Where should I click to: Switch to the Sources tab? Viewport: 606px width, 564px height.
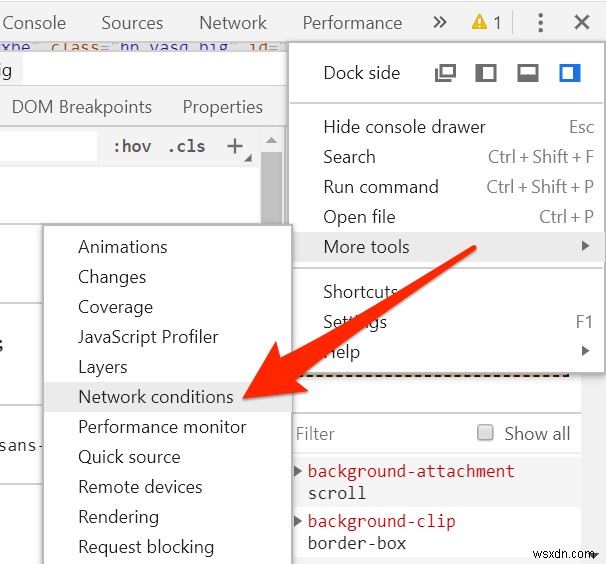point(132,23)
